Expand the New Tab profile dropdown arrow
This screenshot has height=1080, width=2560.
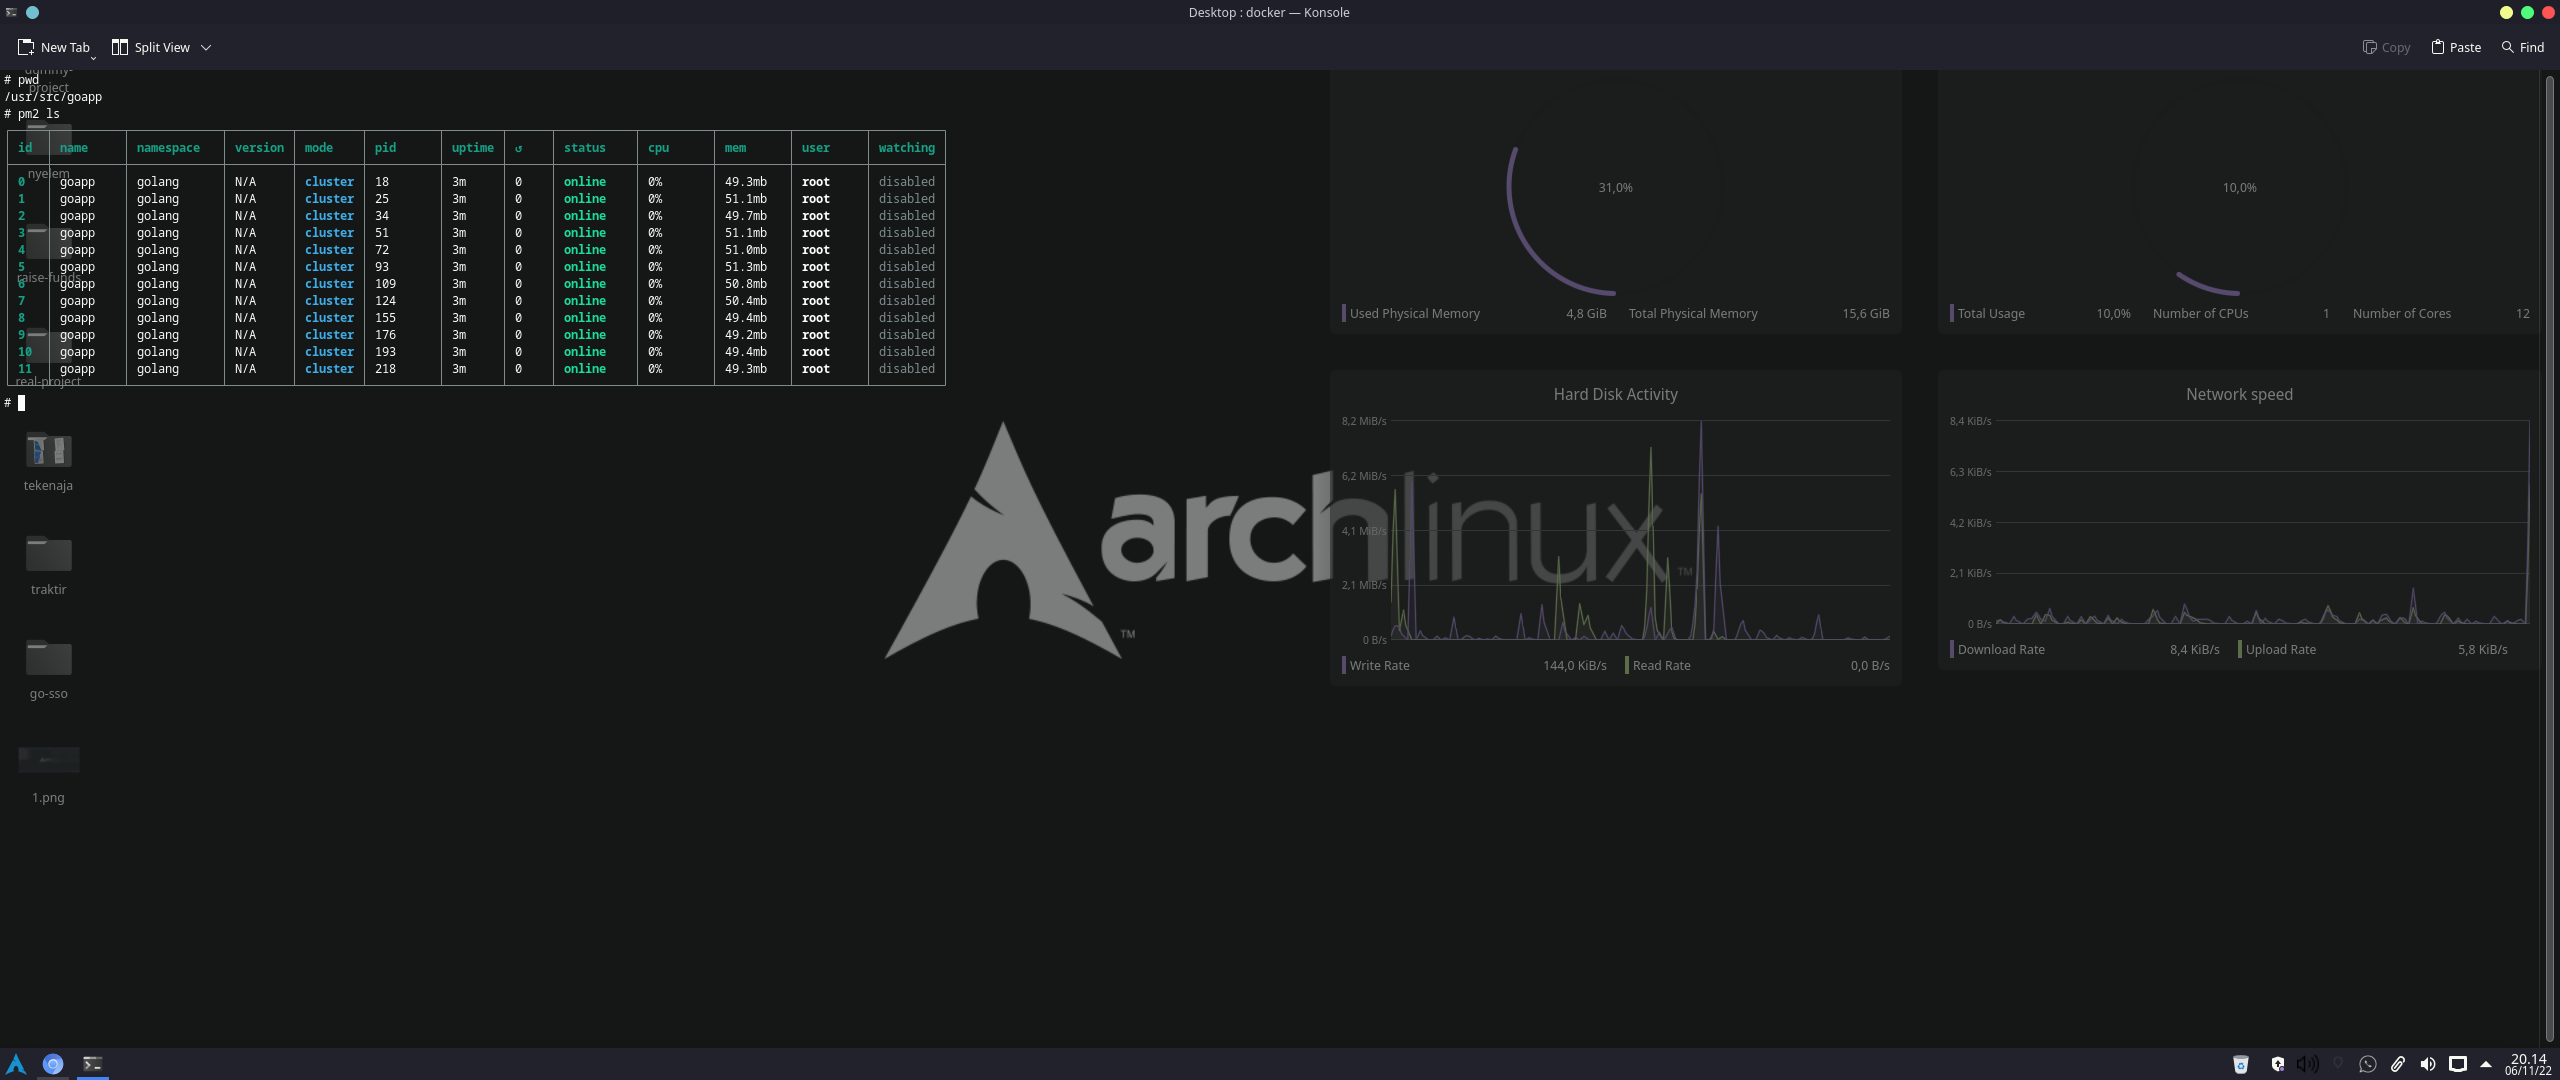94,58
